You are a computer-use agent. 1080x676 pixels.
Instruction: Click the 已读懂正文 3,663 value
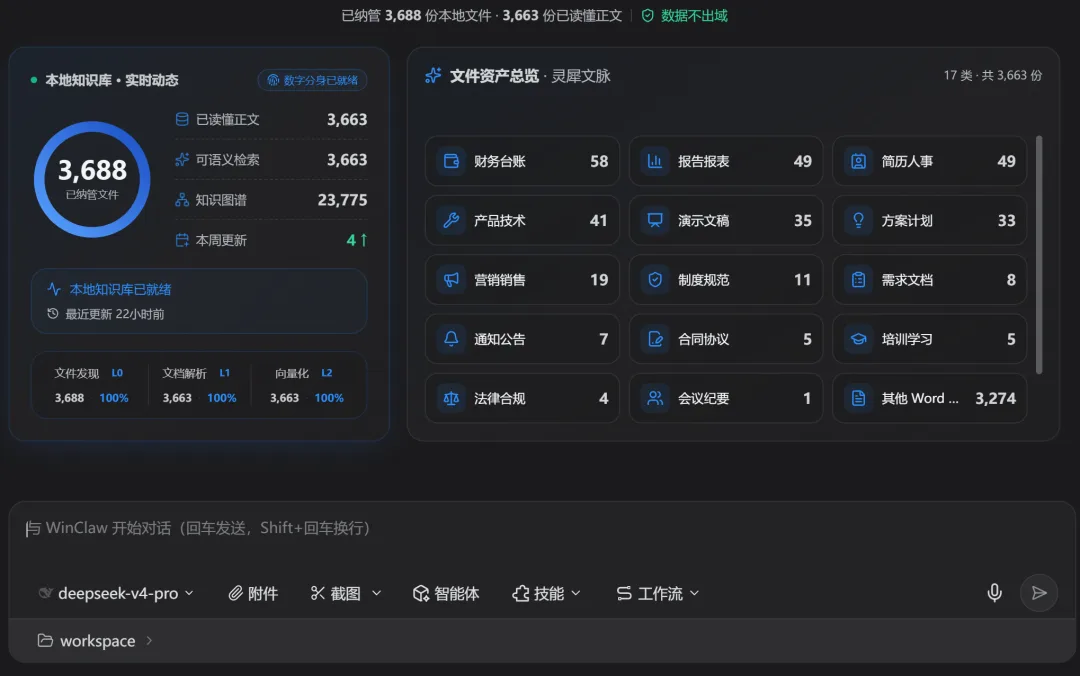347,119
